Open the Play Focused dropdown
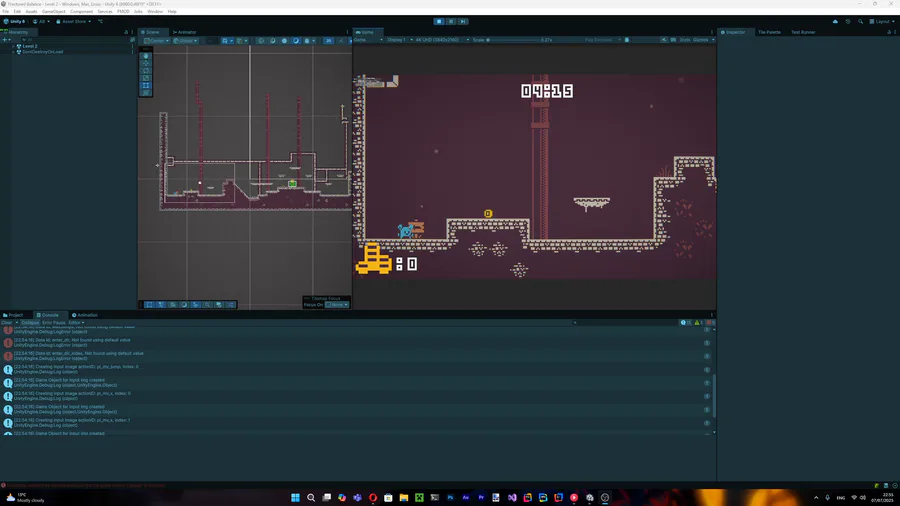Screen dimensions: 900x506 [x=602, y=40]
